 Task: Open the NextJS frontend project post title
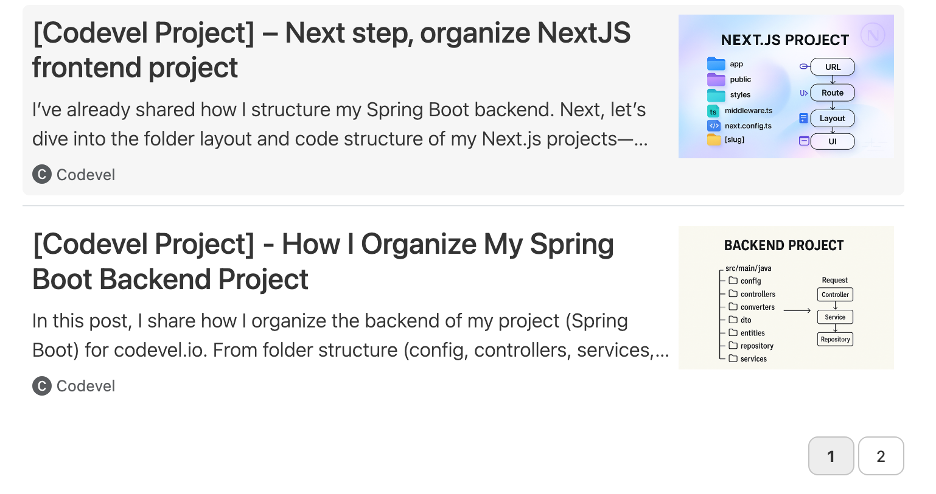point(331,50)
